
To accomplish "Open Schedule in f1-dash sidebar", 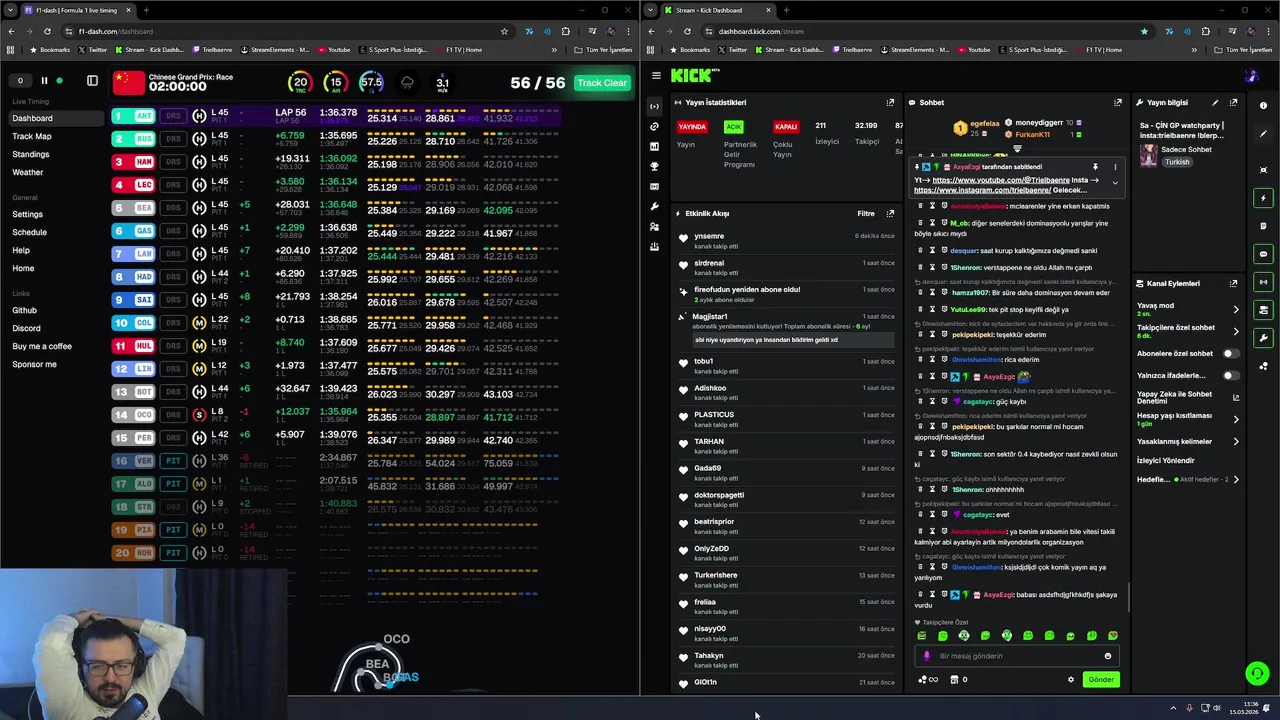I will tap(29, 232).
